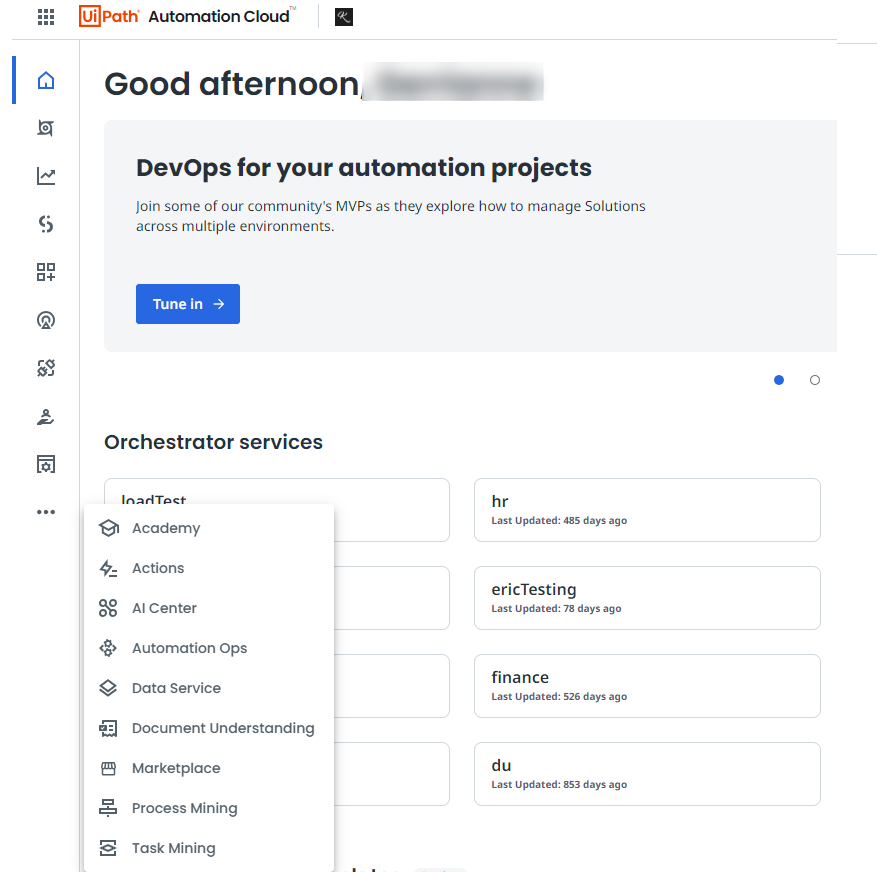Open the hr Orchestrator service card
Viewport: 877px width, 872px height.
tap(647, 510)
